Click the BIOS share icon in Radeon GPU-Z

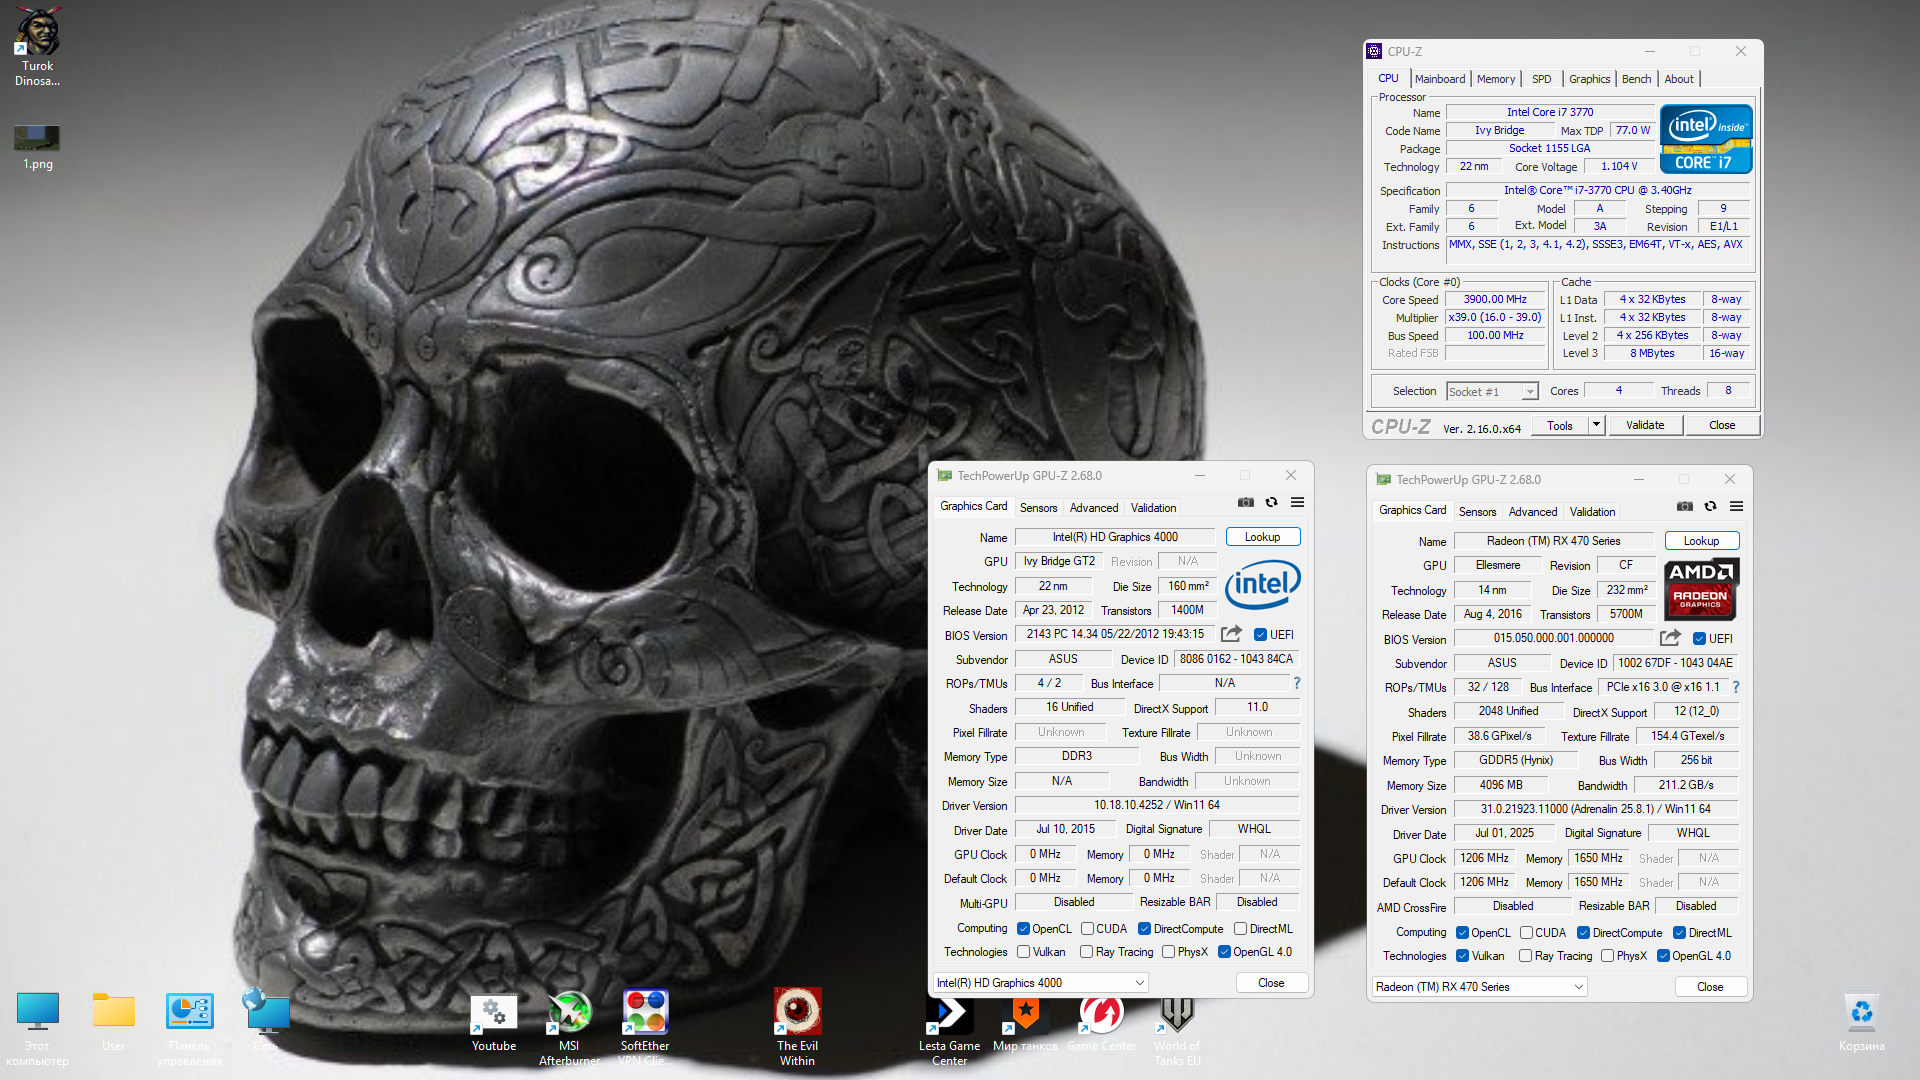[1670, 638]
